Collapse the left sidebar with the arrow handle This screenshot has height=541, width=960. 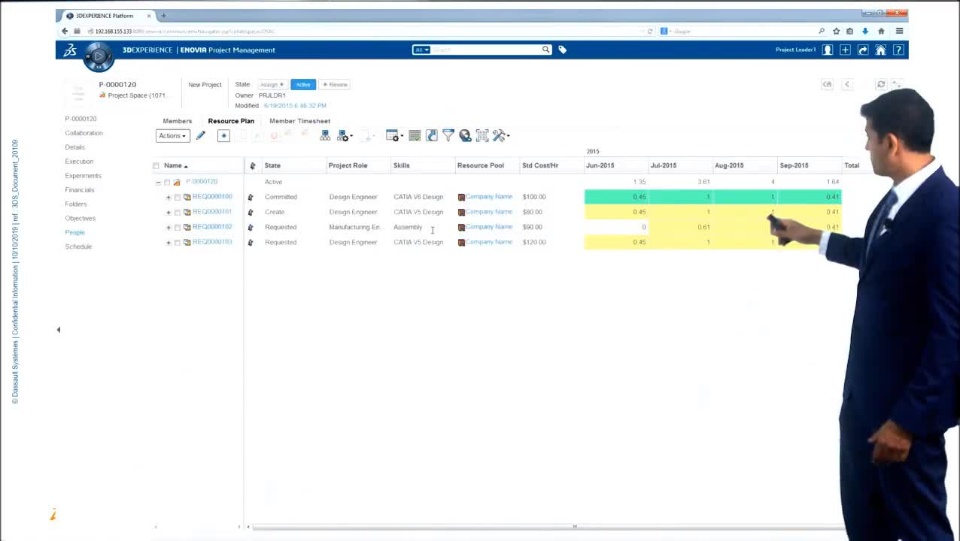[x=59, y=330]
